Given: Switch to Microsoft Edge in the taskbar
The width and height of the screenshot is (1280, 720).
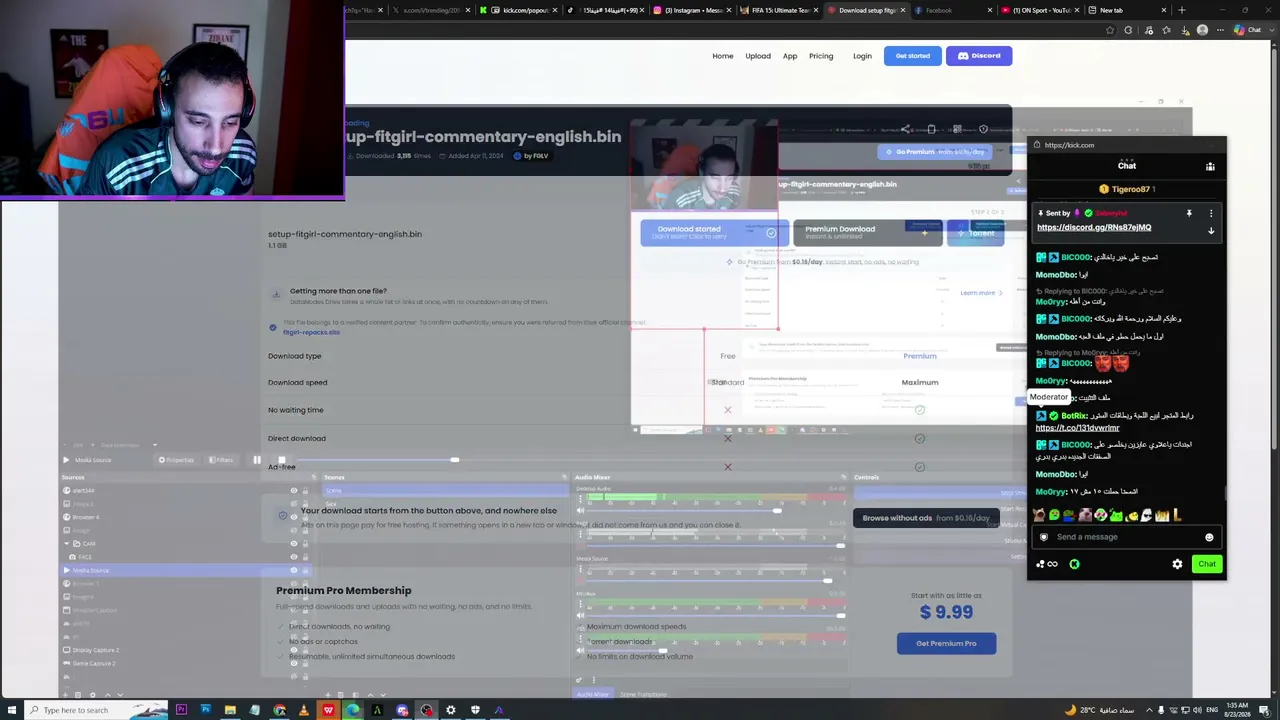Looking at the screenshot, I should (352, 710).
